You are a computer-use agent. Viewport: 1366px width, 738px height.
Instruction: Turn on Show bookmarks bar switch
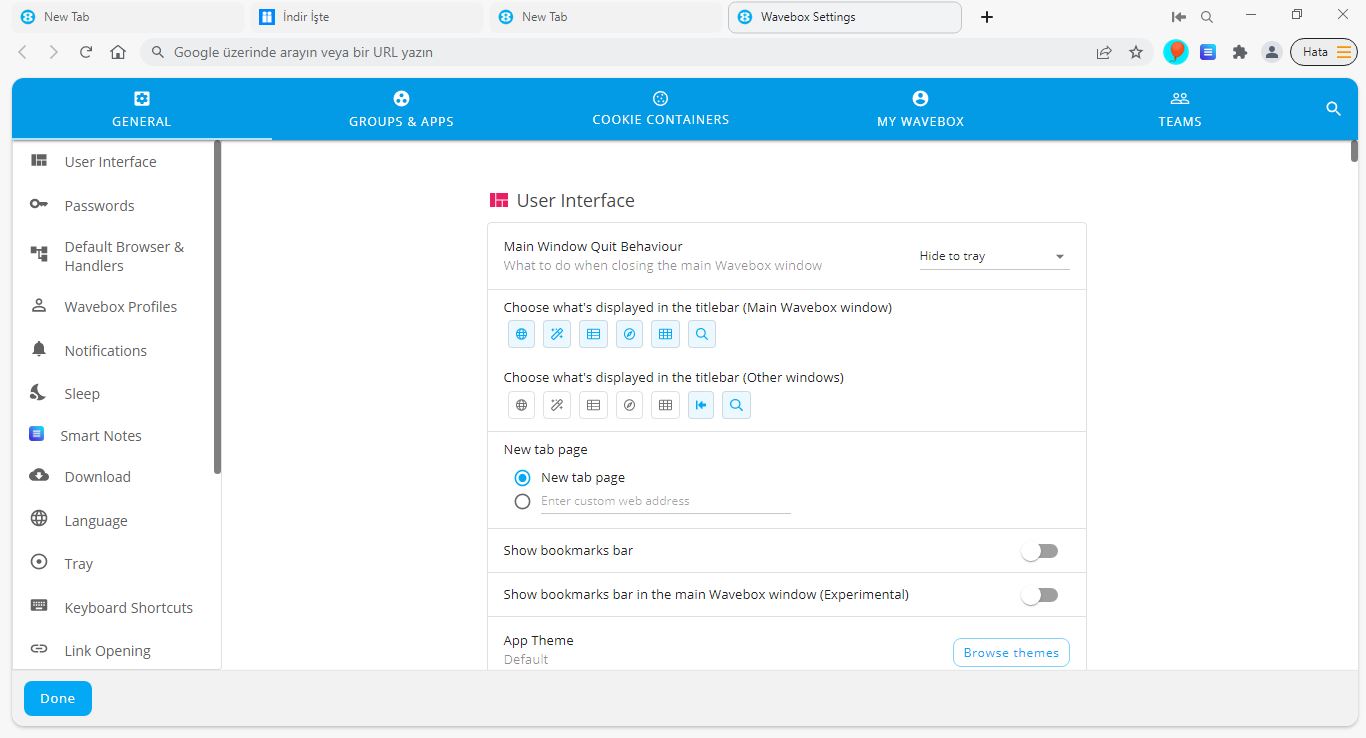[x=1039, y=551]
